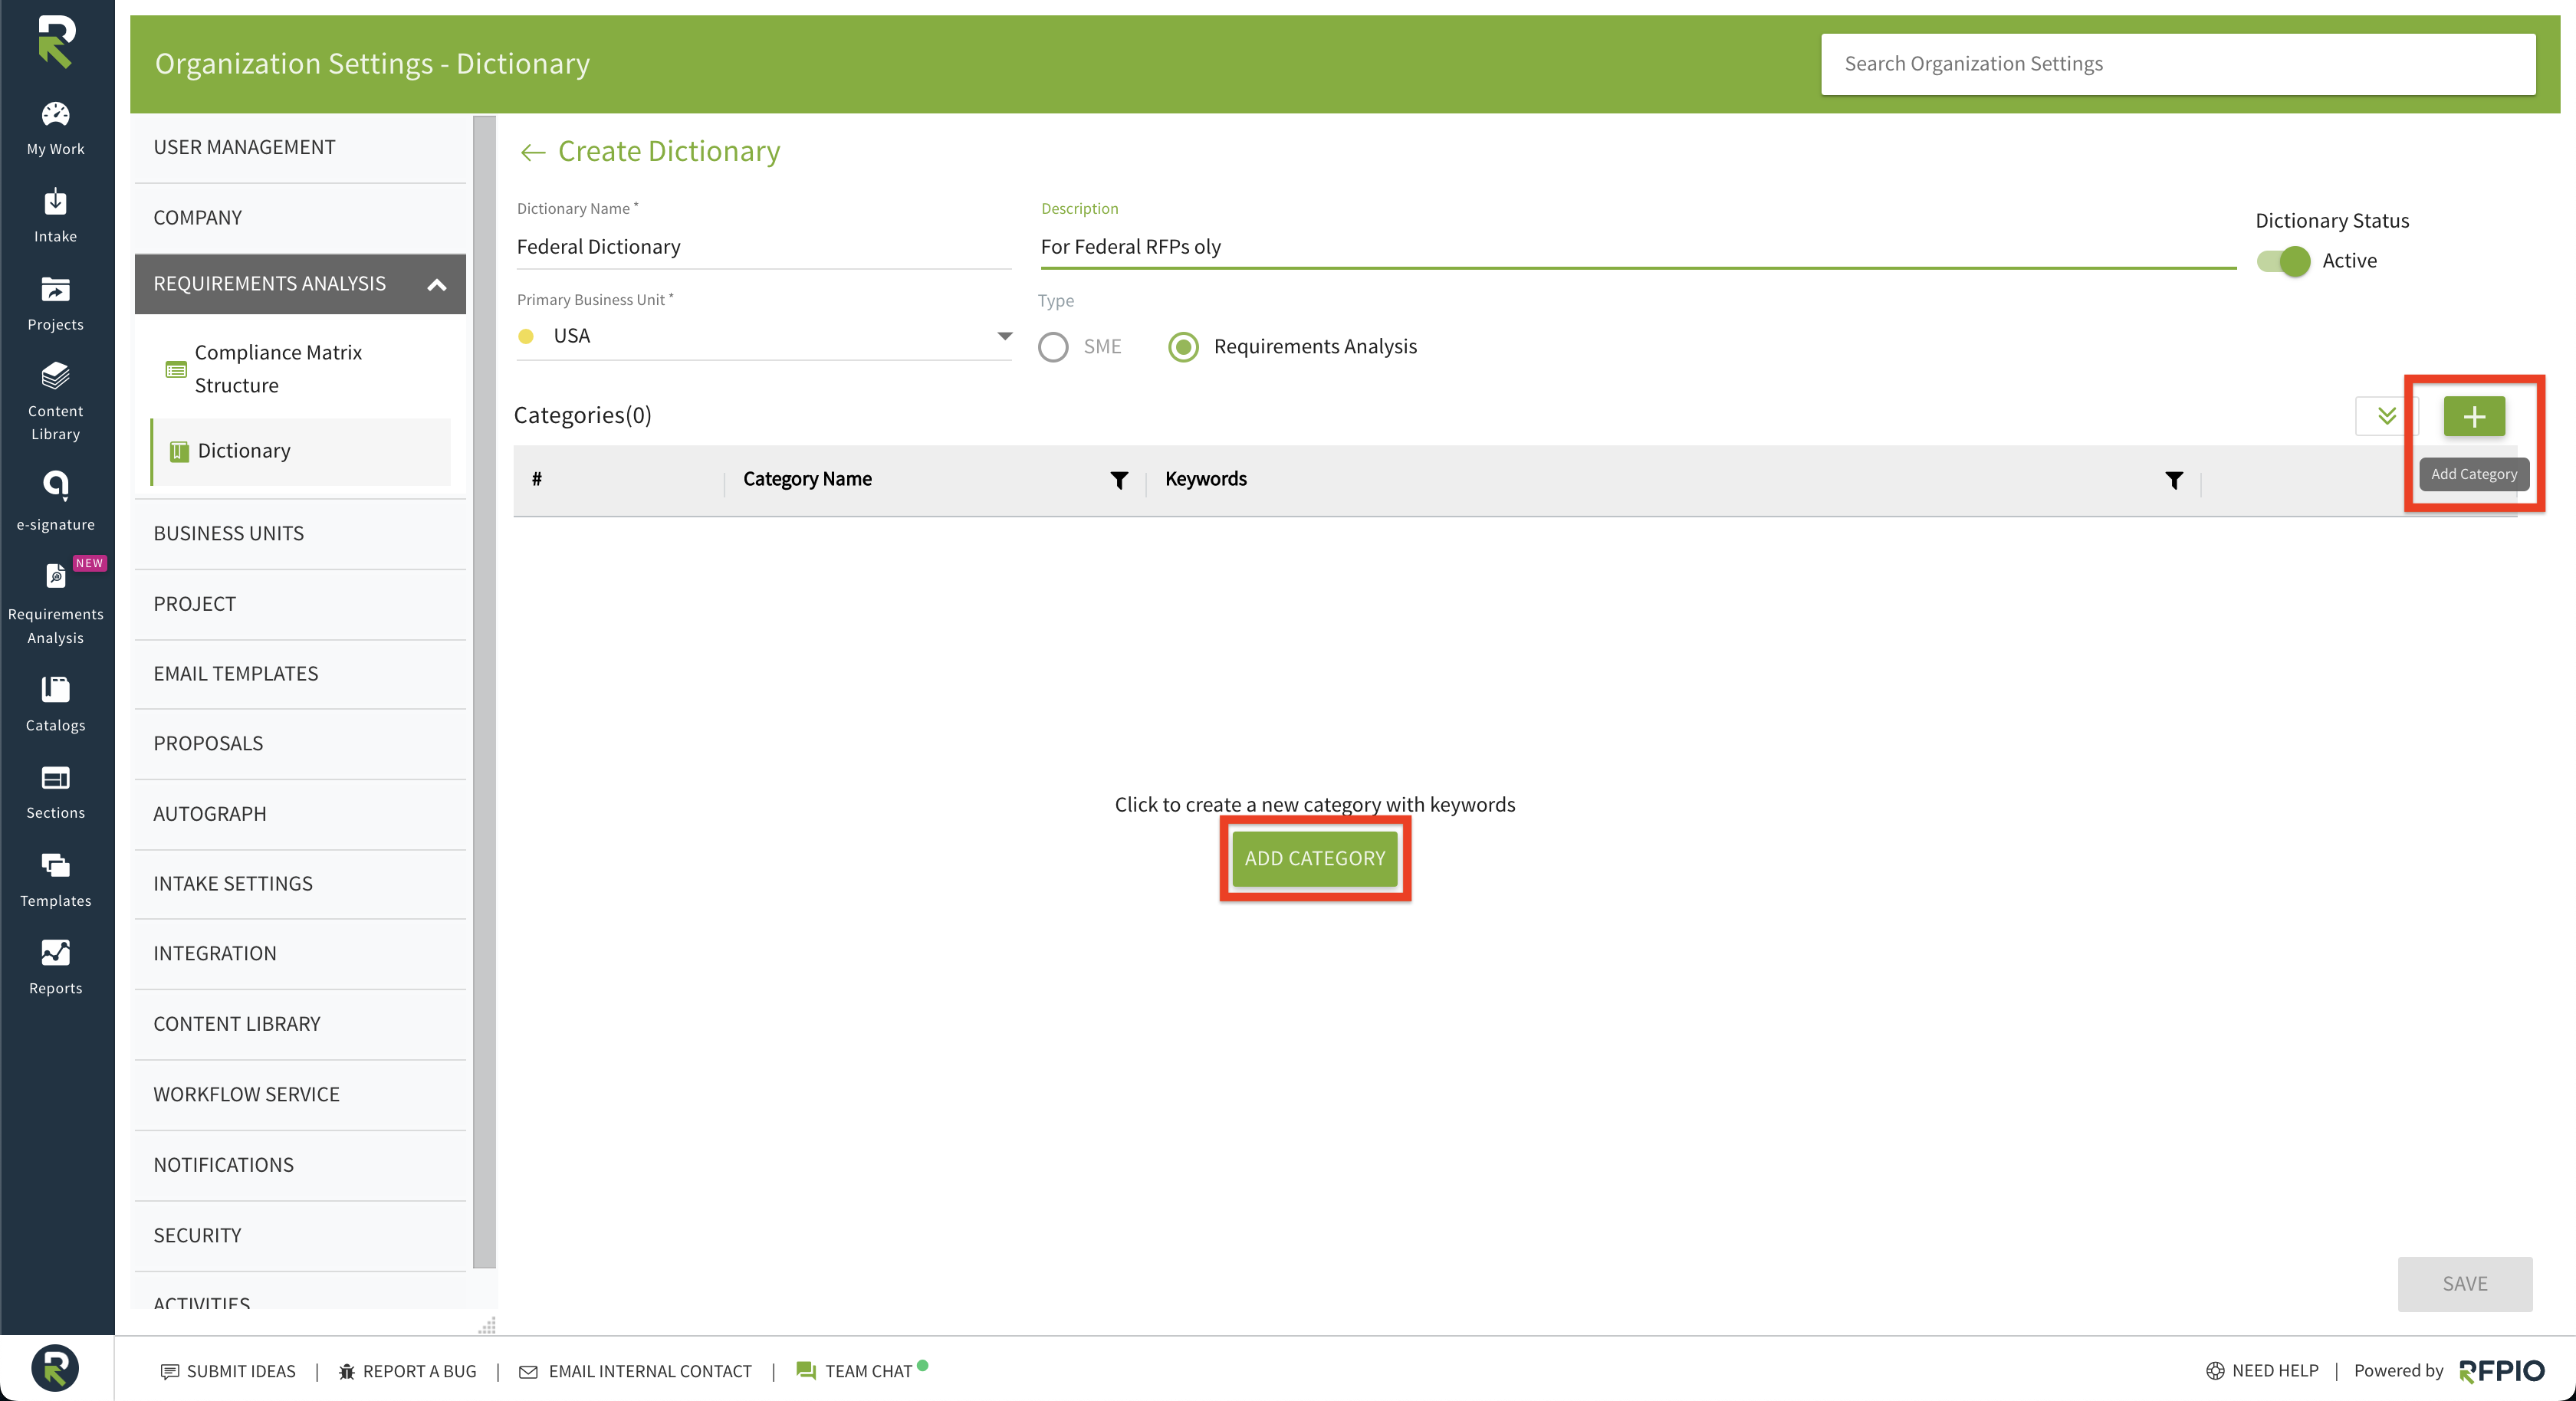Click the Dictionary book icon
The image size is (2576, 1401).
click(x=179, y=452)
